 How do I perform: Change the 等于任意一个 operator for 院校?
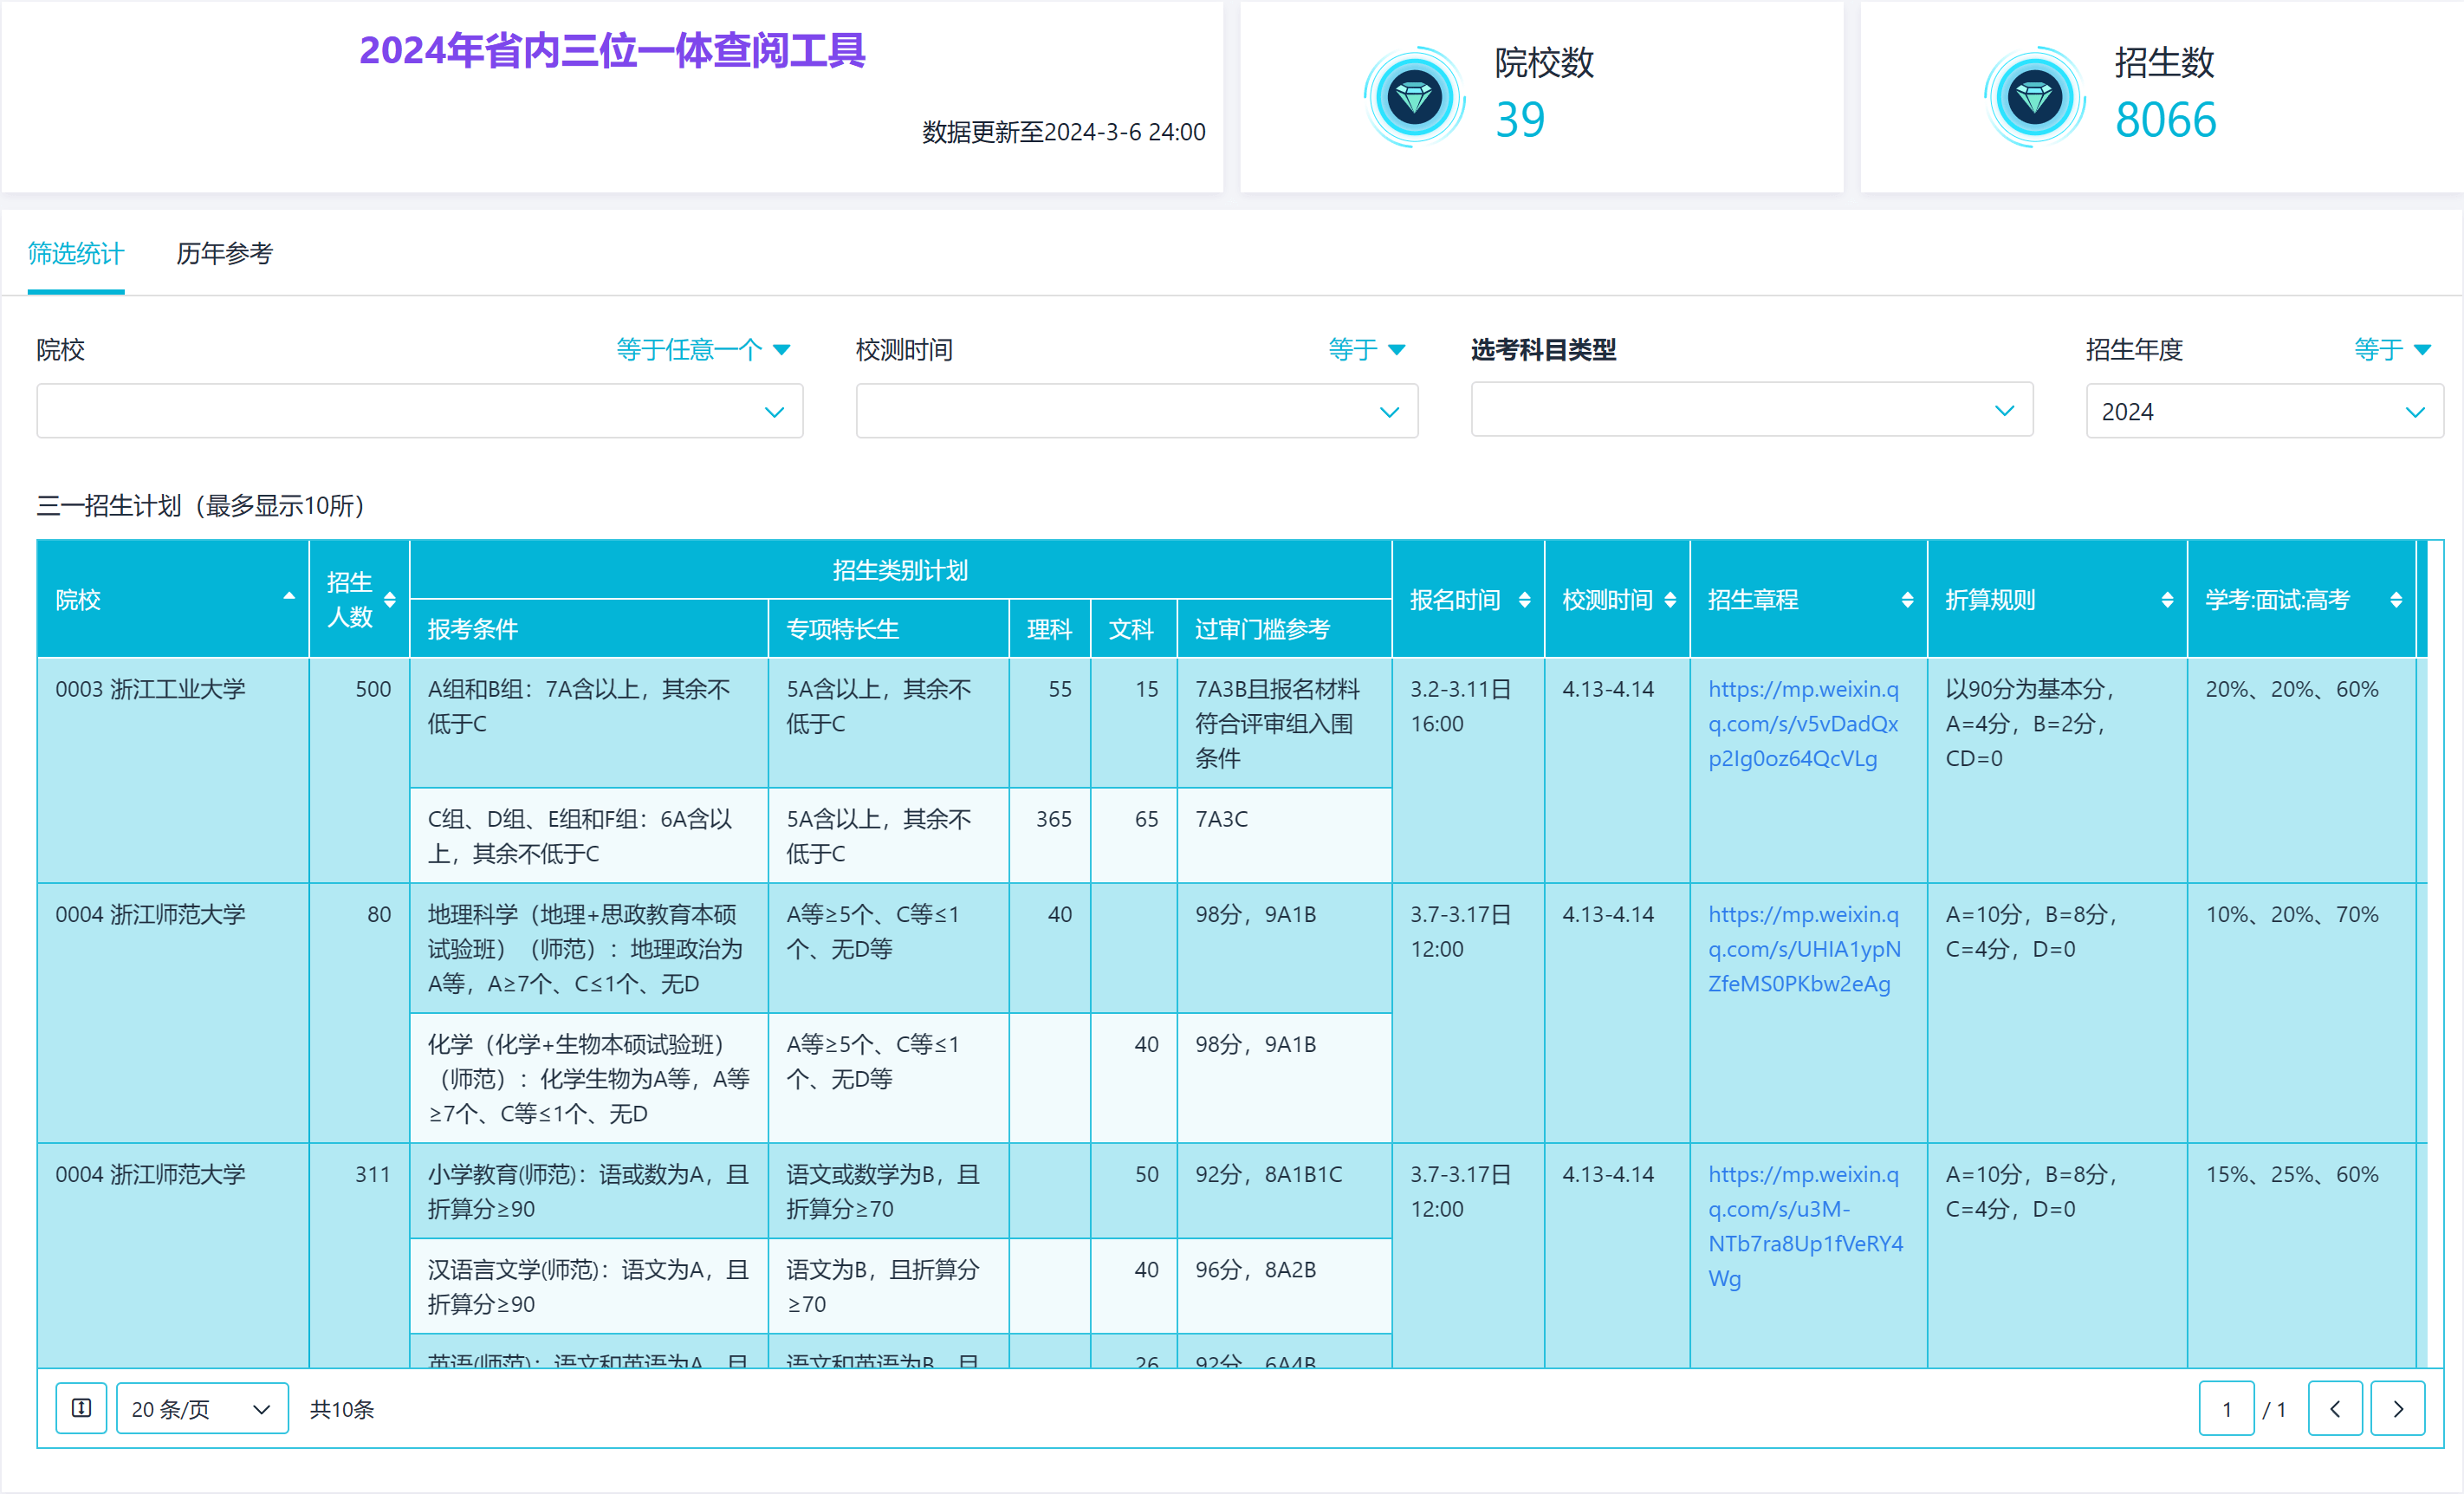pyautogui.click(x=703, y=350)
